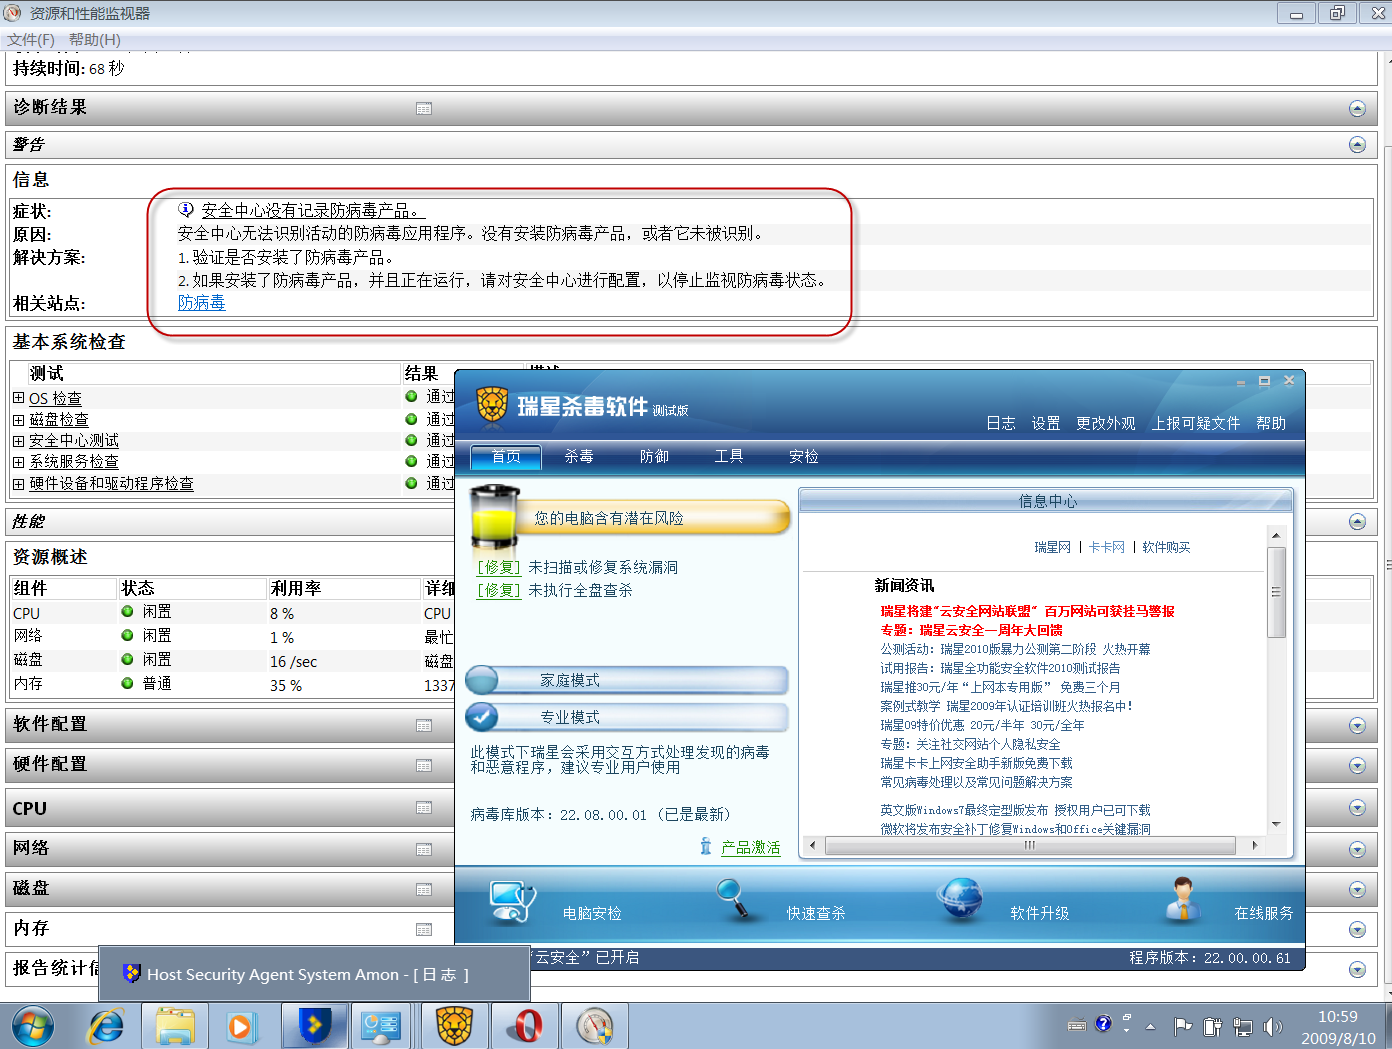The height and width of the screenshot is (1049, 1392).
Task: Expand the 软件配置 section chevron
Action: [1357, 726]
